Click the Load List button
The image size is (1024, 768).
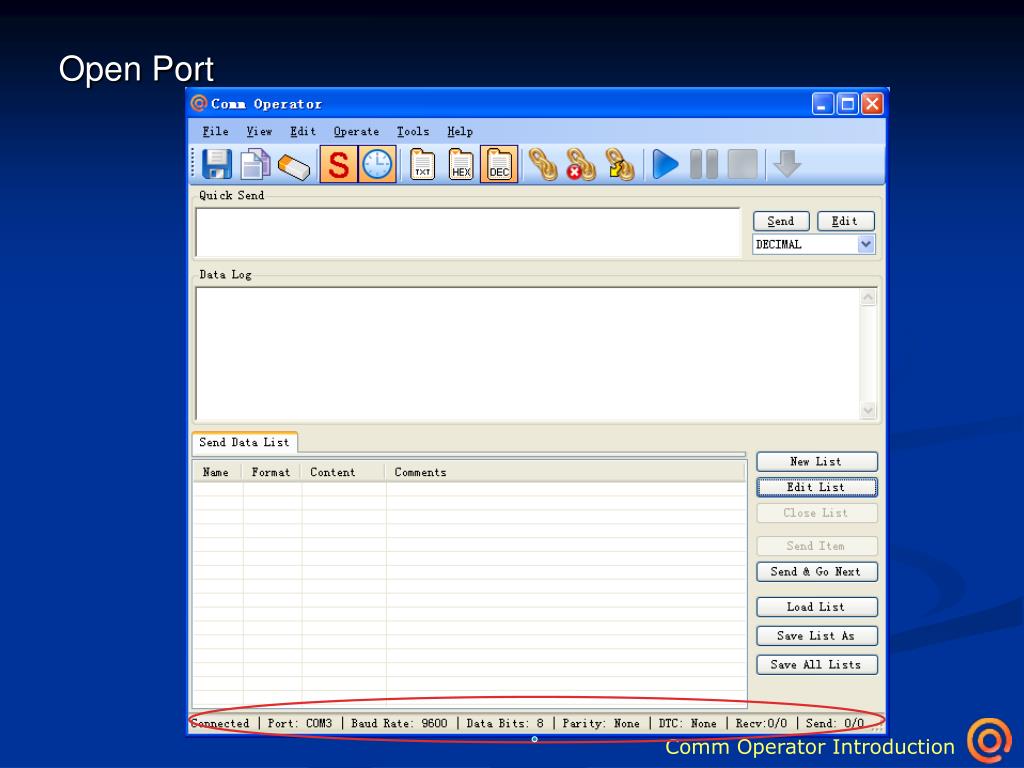[x=816, y=607]
